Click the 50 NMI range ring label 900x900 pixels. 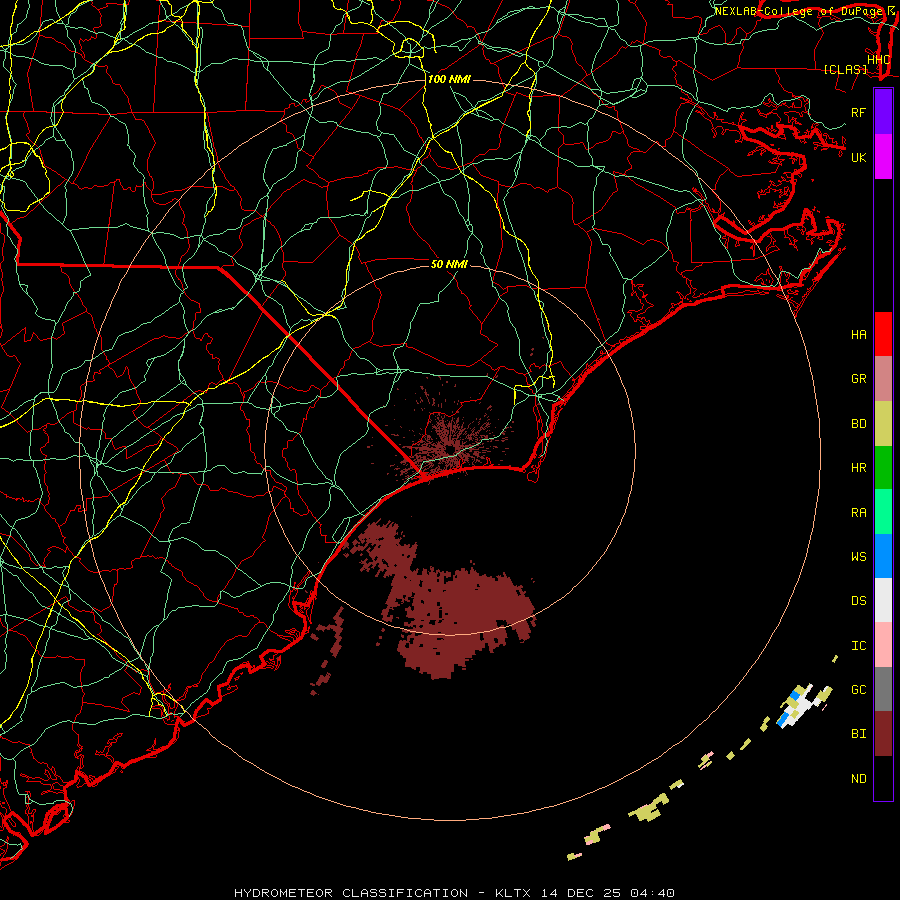(x=449, y=264)
